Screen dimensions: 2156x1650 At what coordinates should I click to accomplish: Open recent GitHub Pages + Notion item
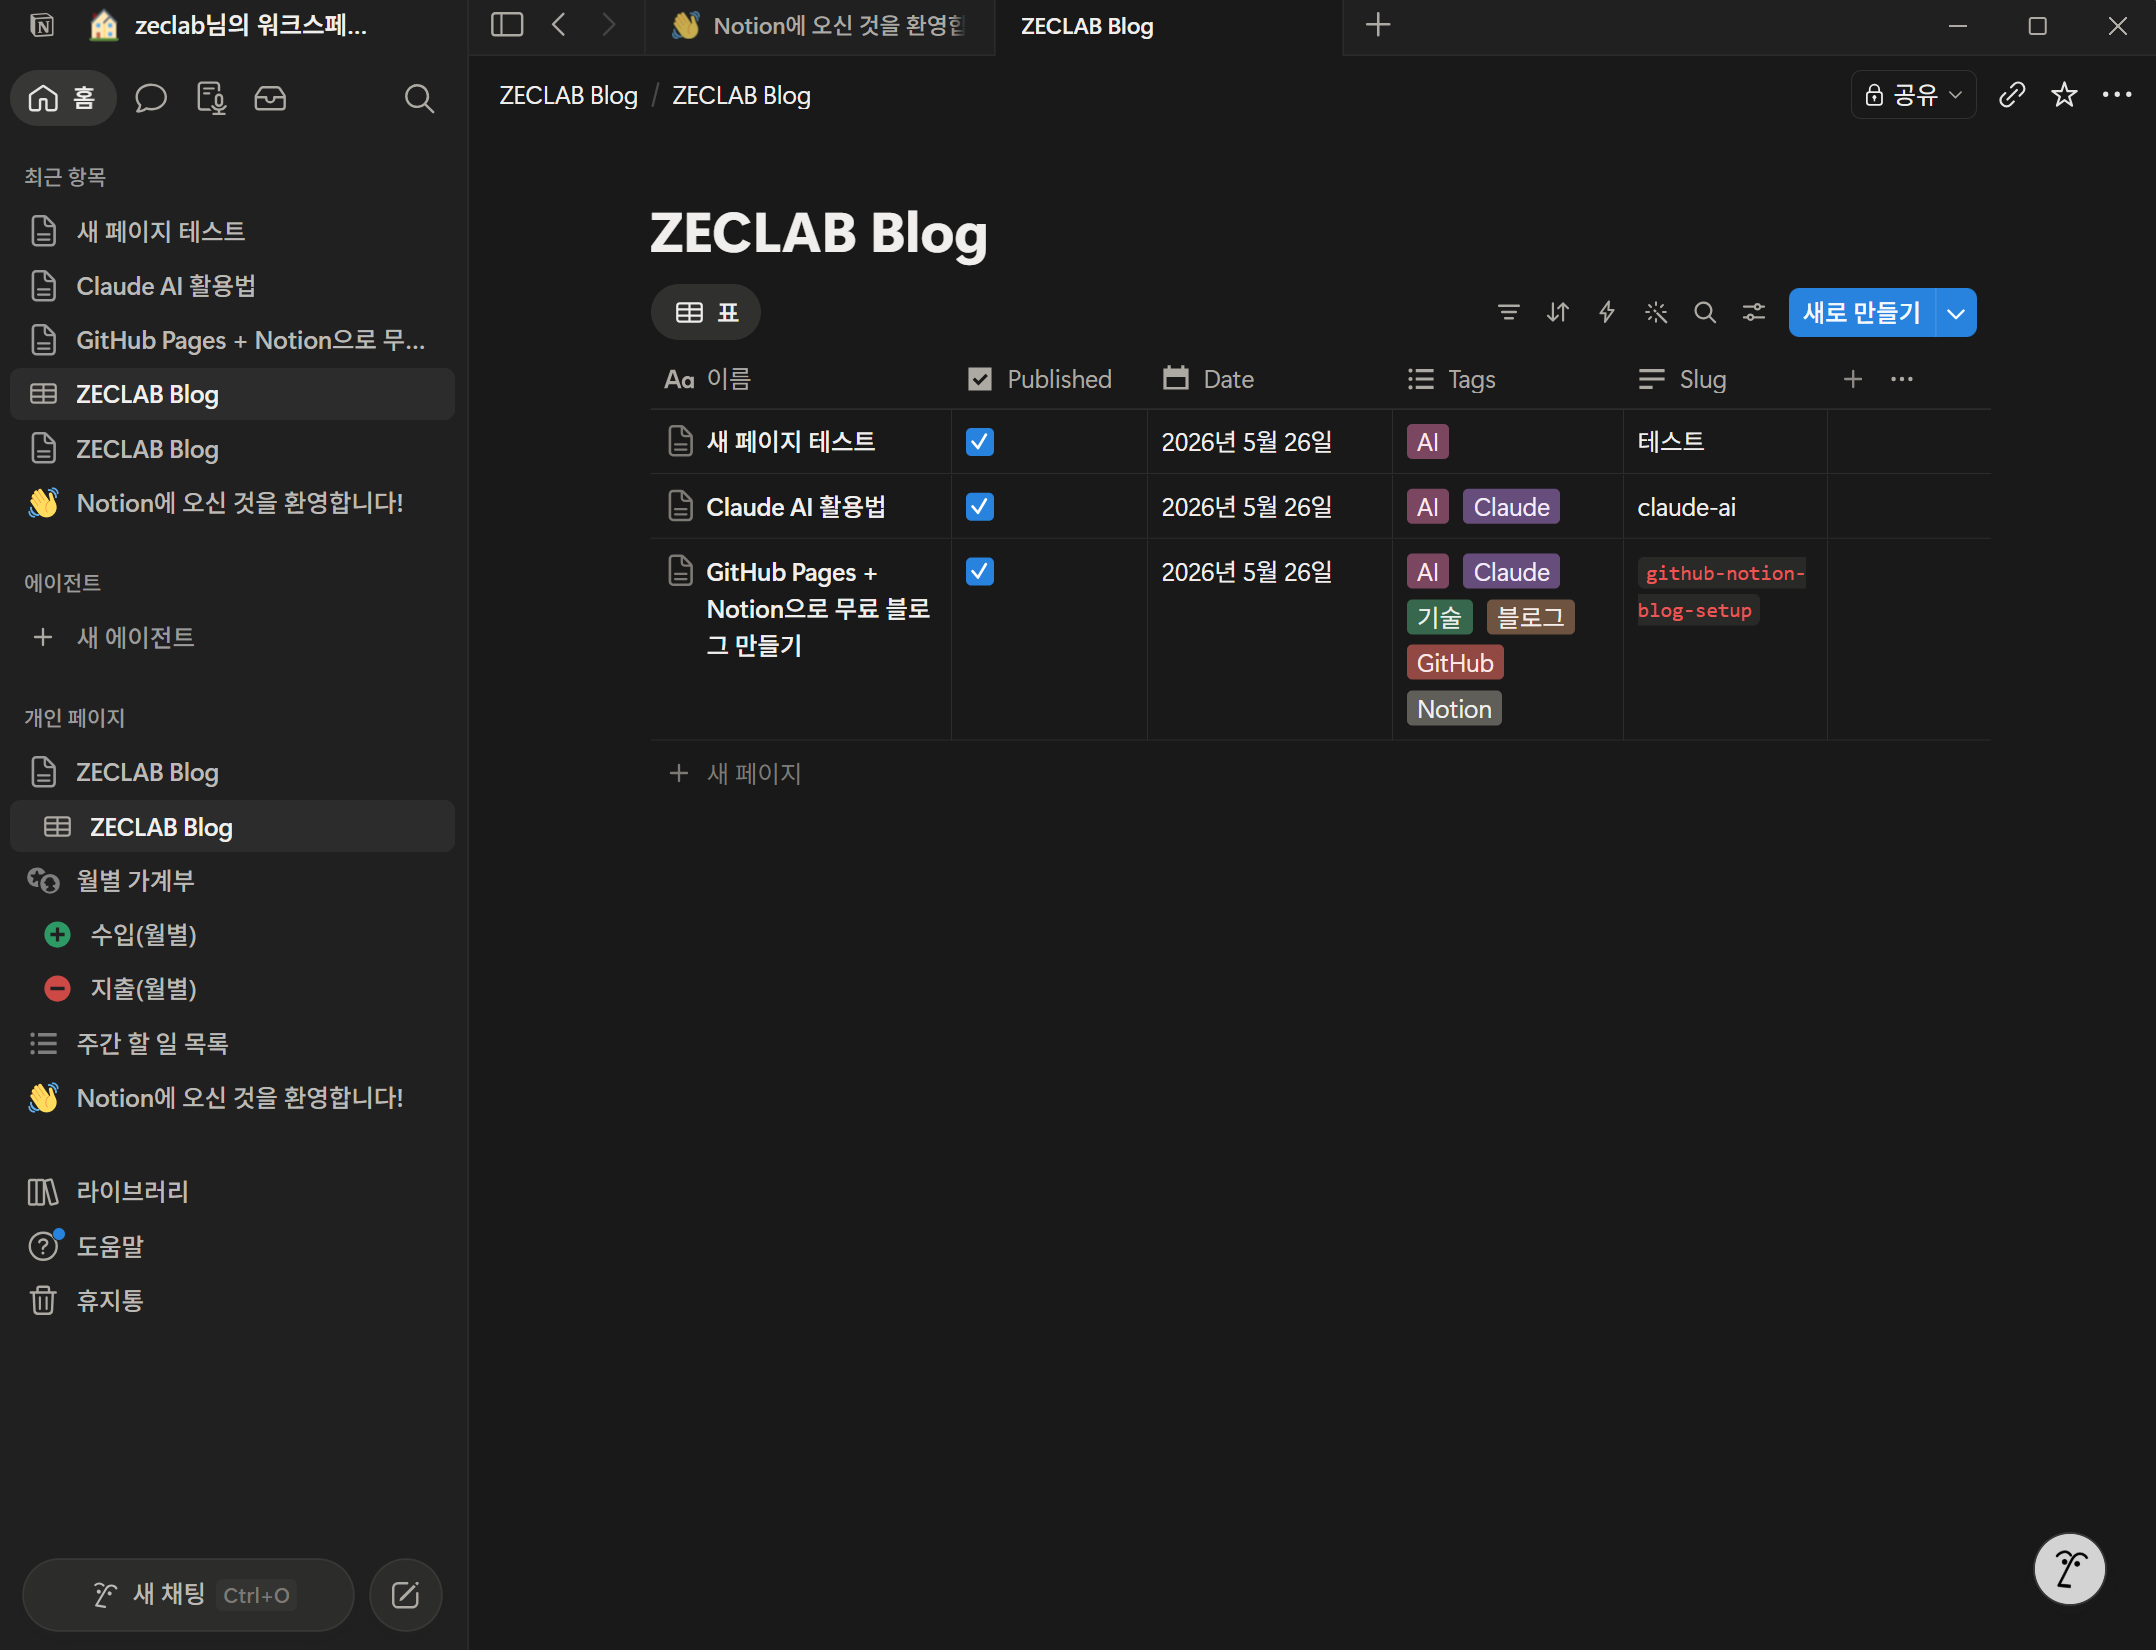coord(232,340)
